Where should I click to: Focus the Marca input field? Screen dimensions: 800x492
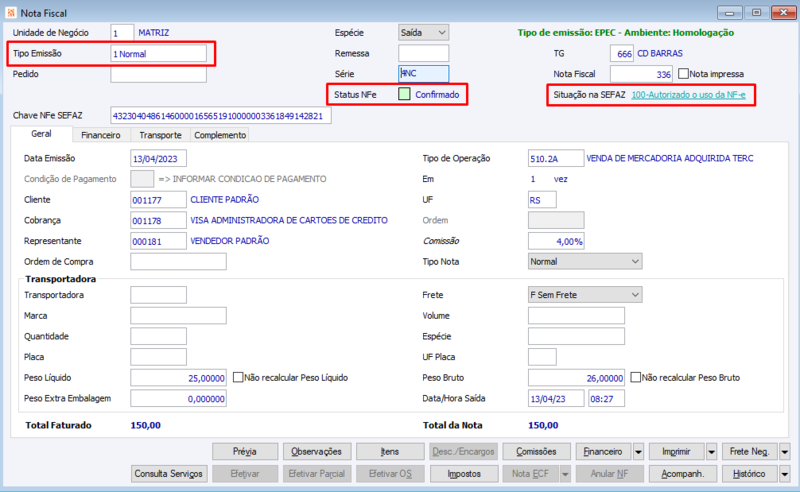[178, 315]
